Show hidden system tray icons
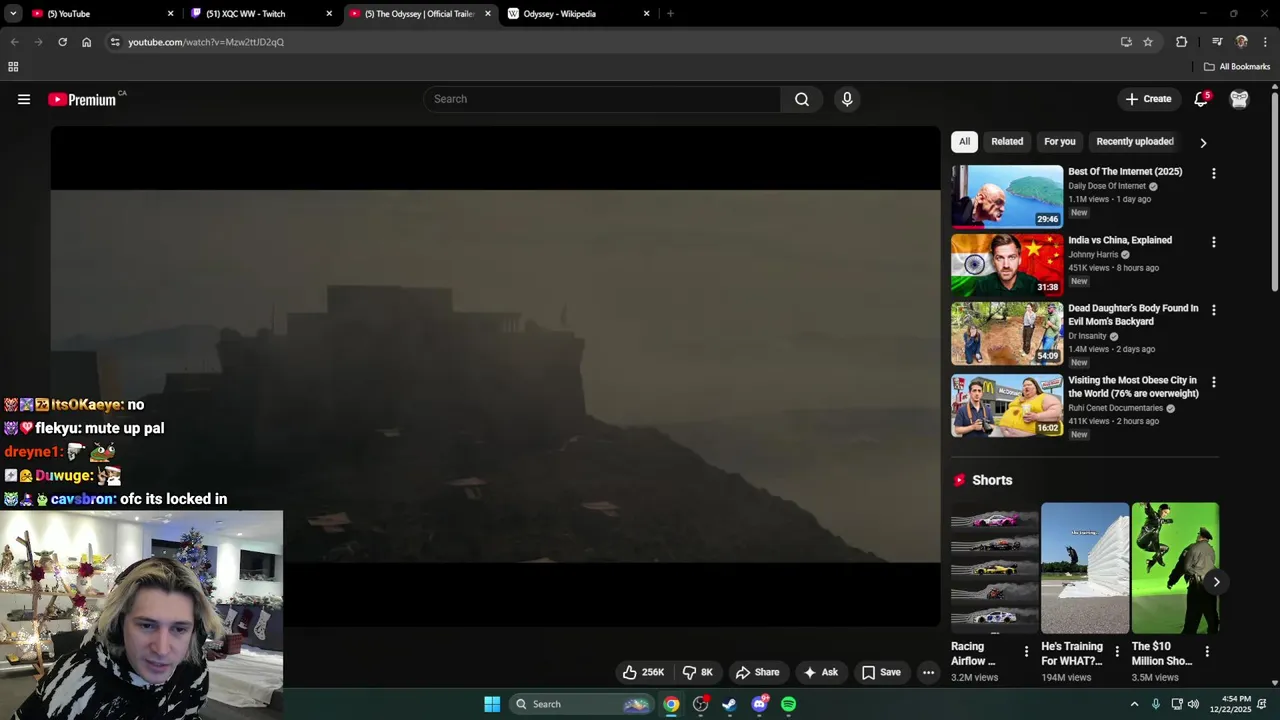The image size is (1280, 720). [1134, 704]
